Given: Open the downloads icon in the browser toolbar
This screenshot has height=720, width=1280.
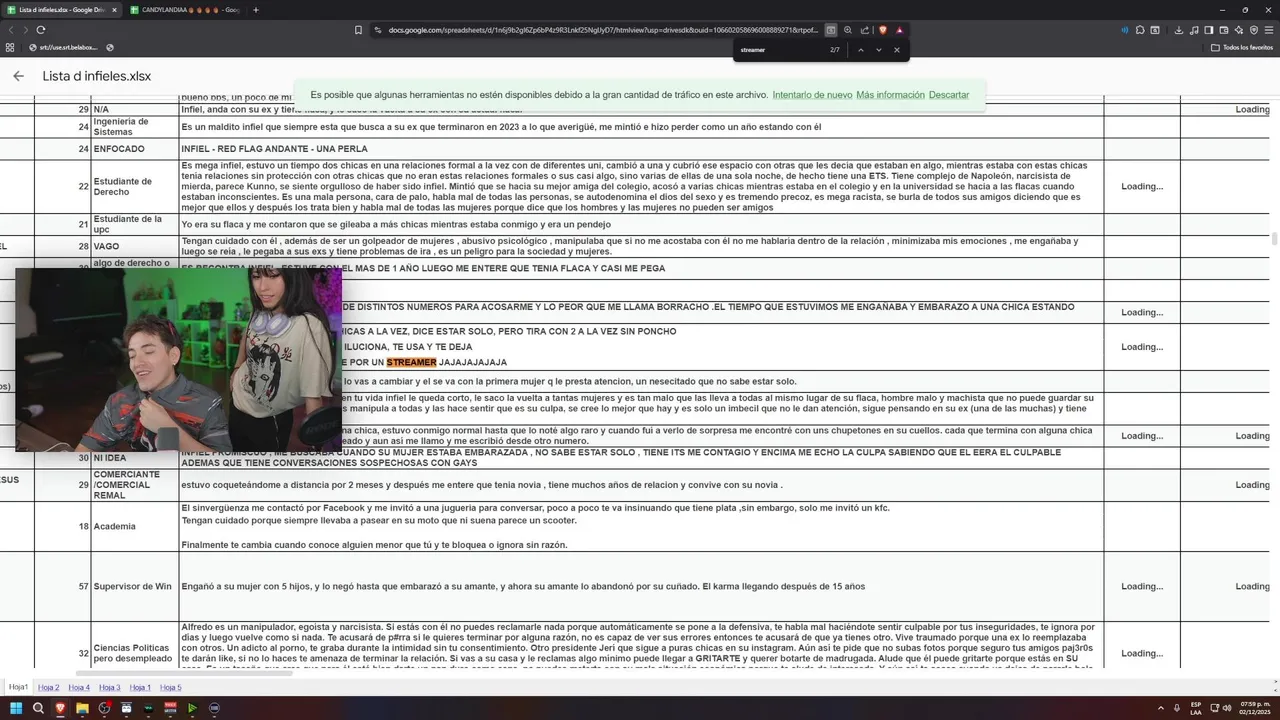Looking at the screenshot, I should [1179, 30].
